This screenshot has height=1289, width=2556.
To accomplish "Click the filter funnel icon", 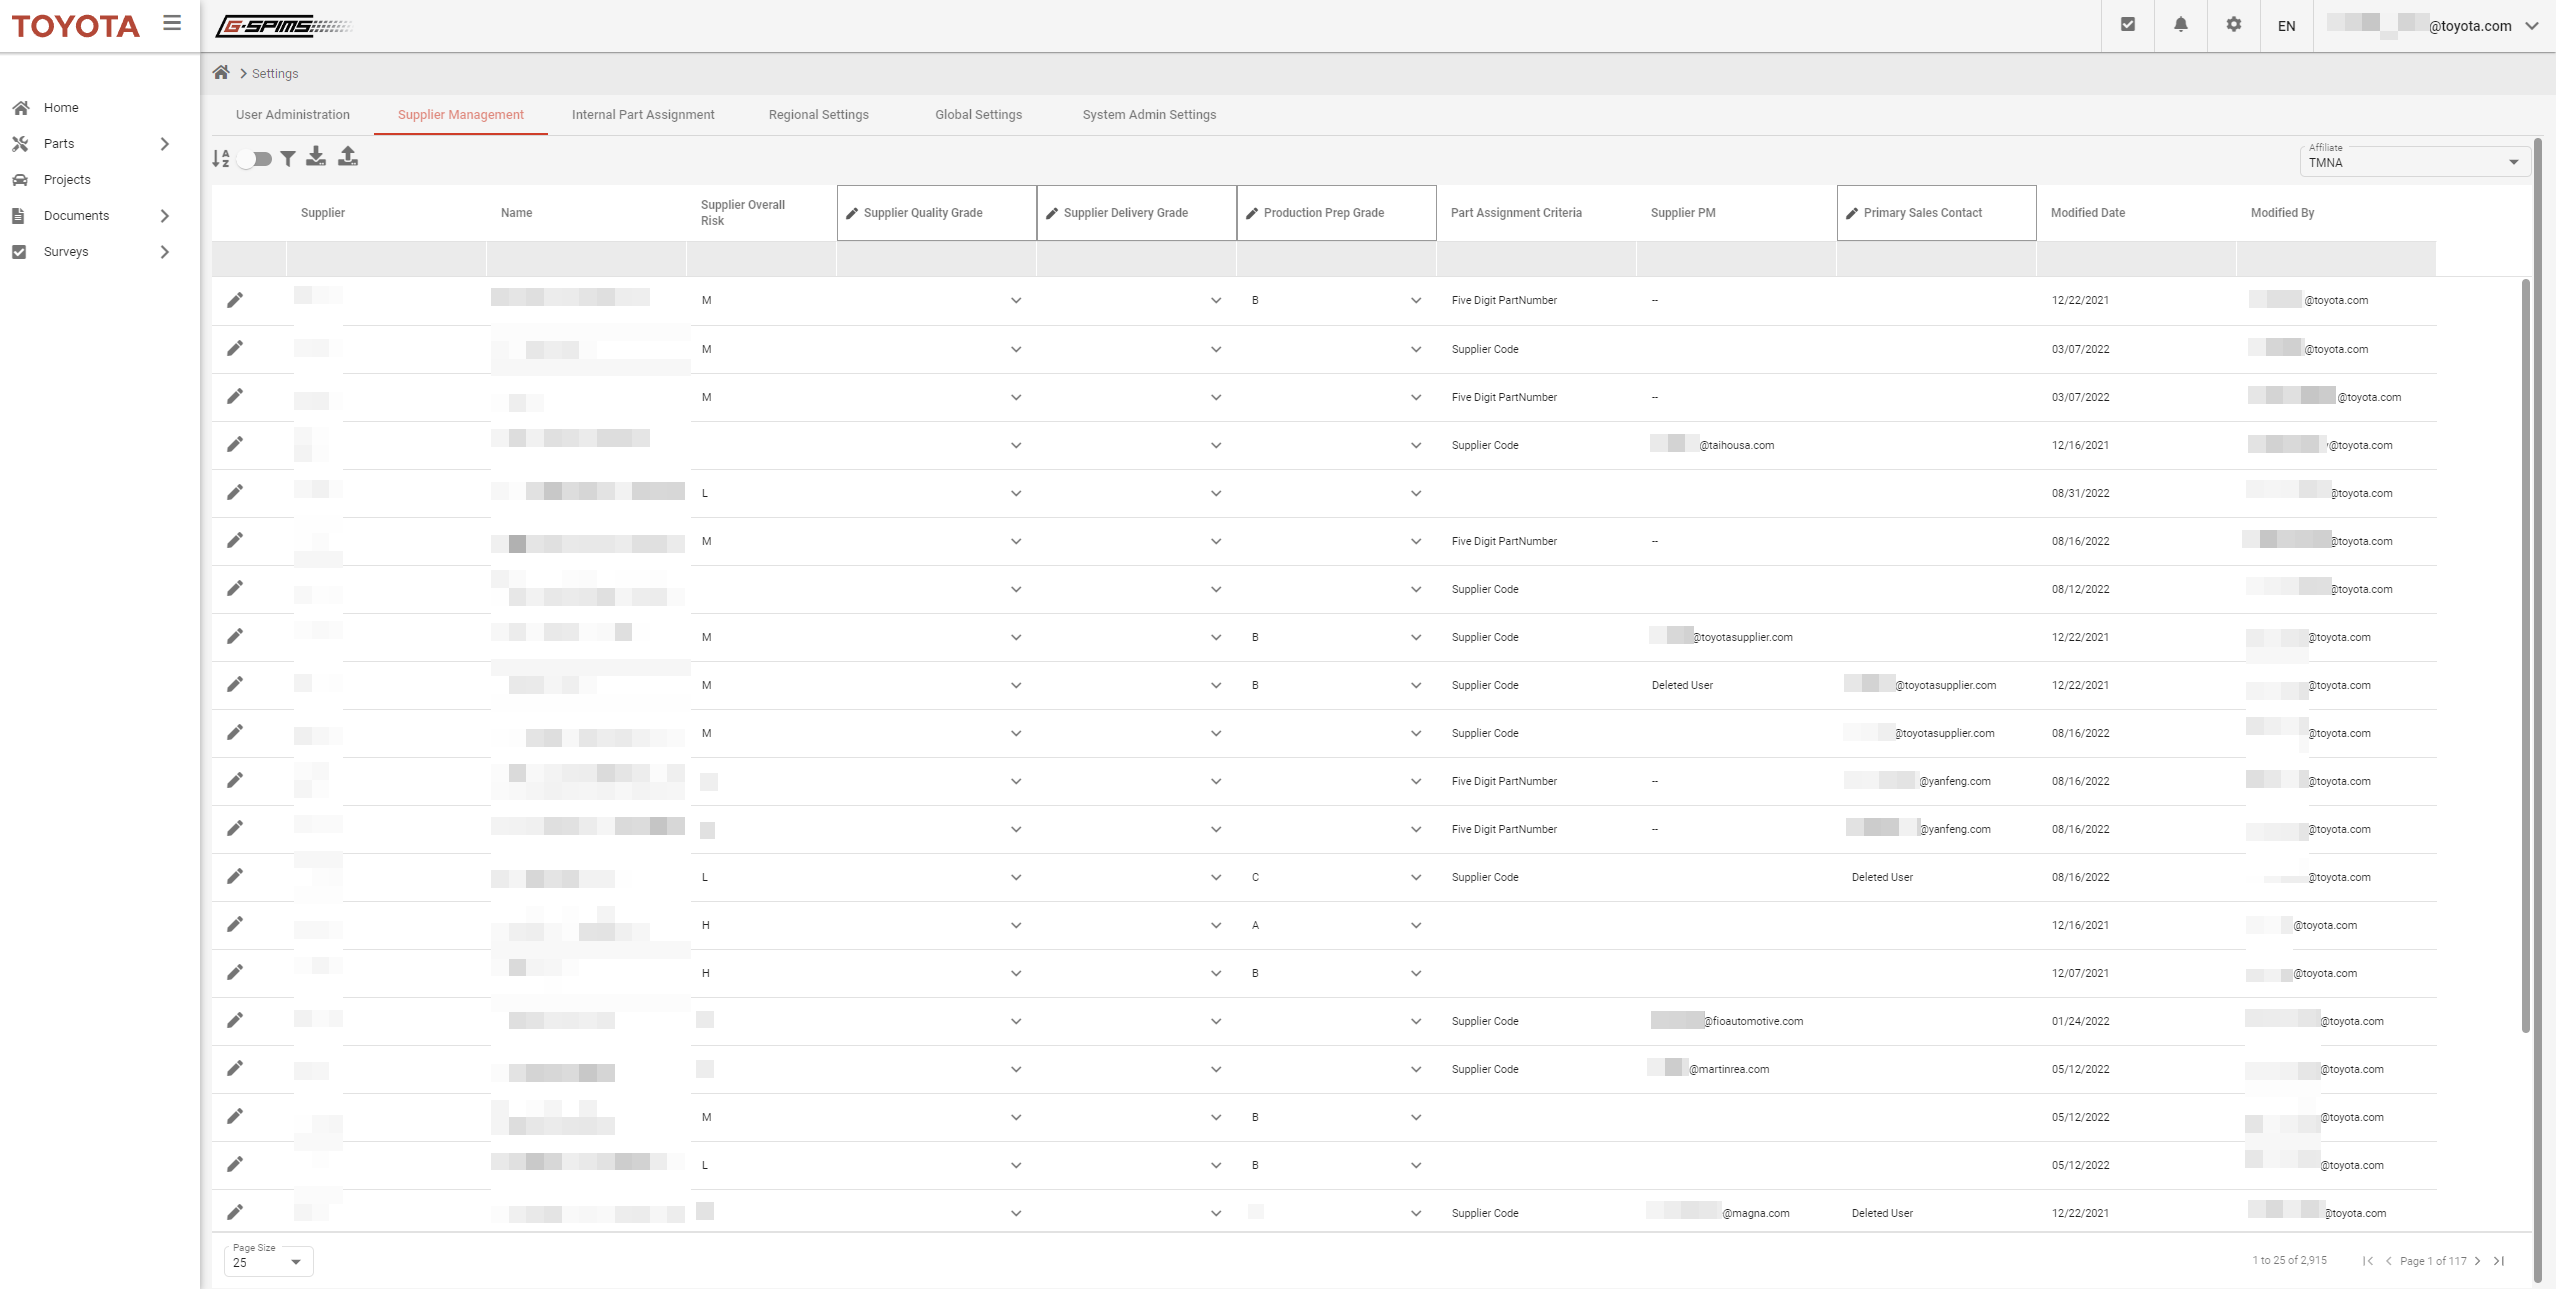I will (288, 159).
